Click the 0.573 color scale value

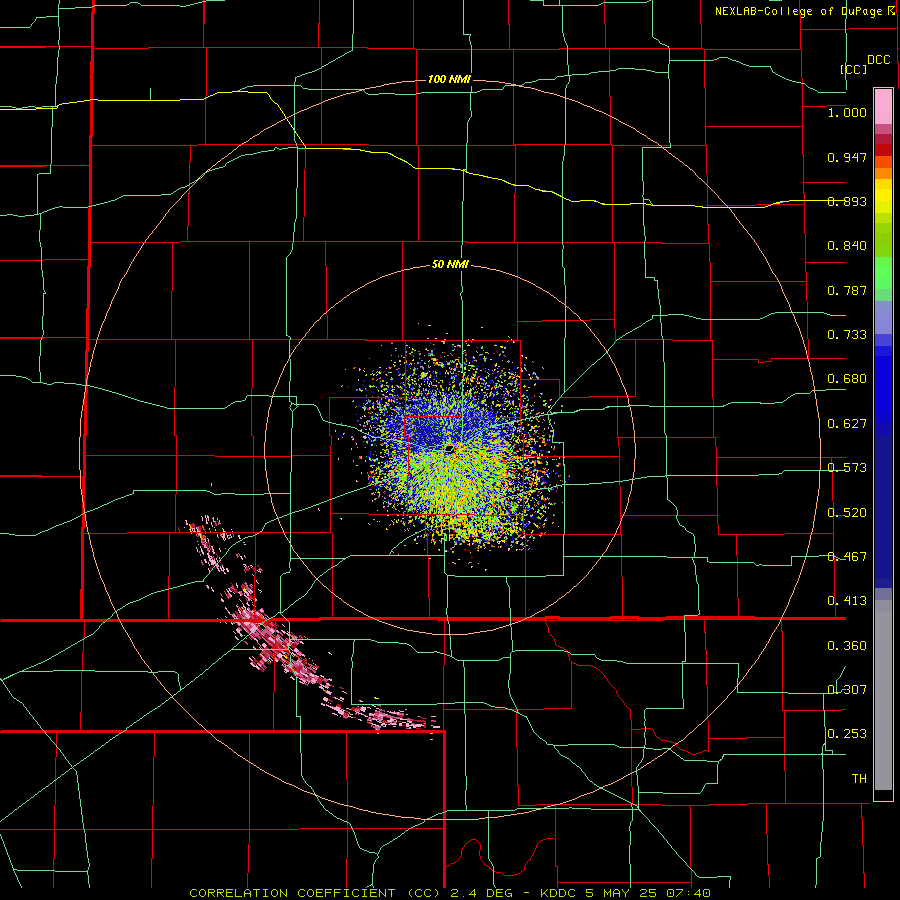pyautogui.click(x=847, y=468)
